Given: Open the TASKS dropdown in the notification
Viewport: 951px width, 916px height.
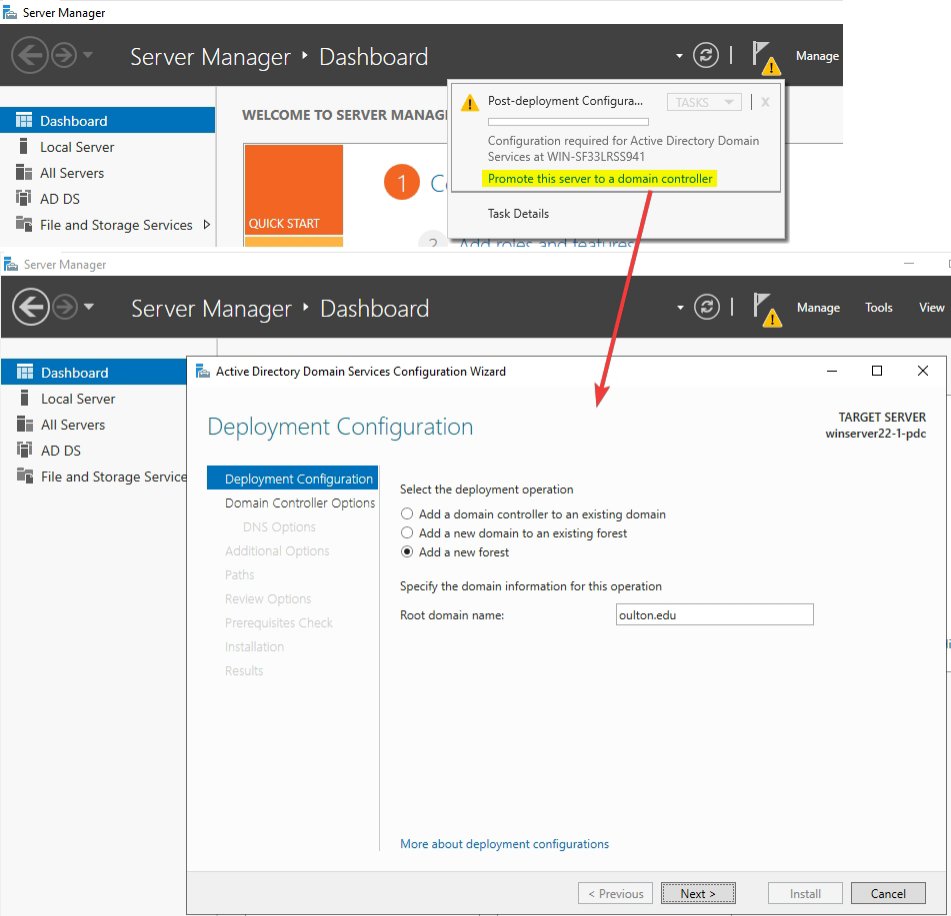Looking at the screenshot, I should [704, 102].
